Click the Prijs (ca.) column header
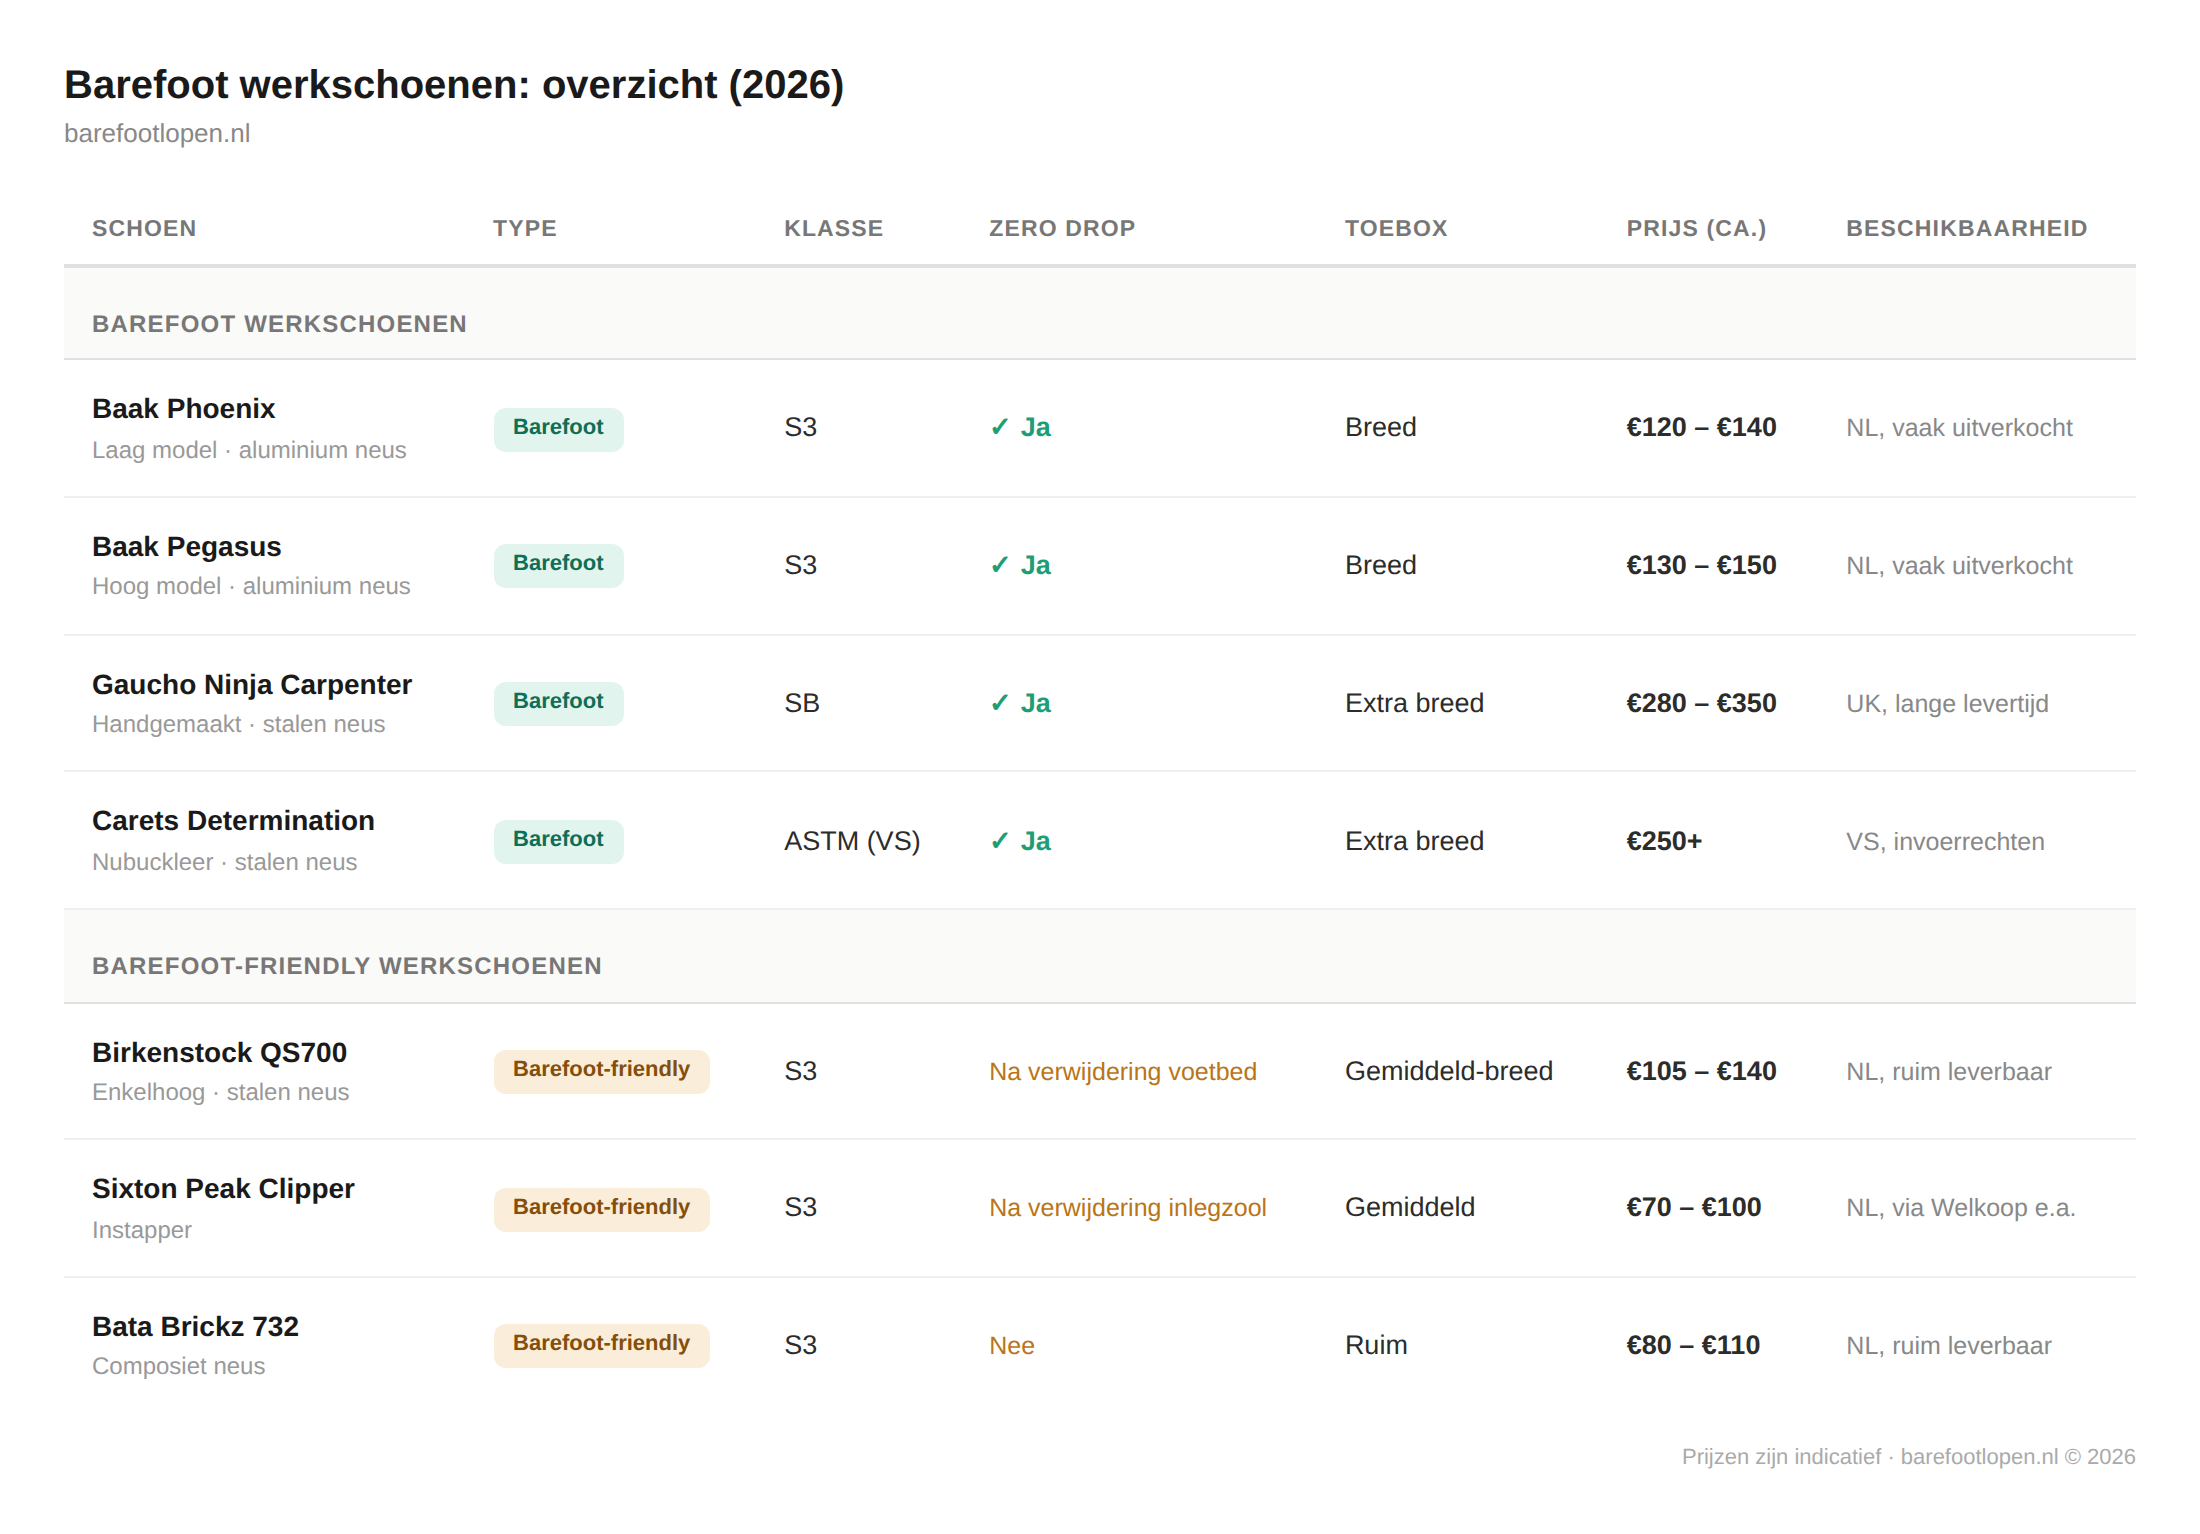Screen dimensions: 2200x1534 click(x=1696, y=229)
